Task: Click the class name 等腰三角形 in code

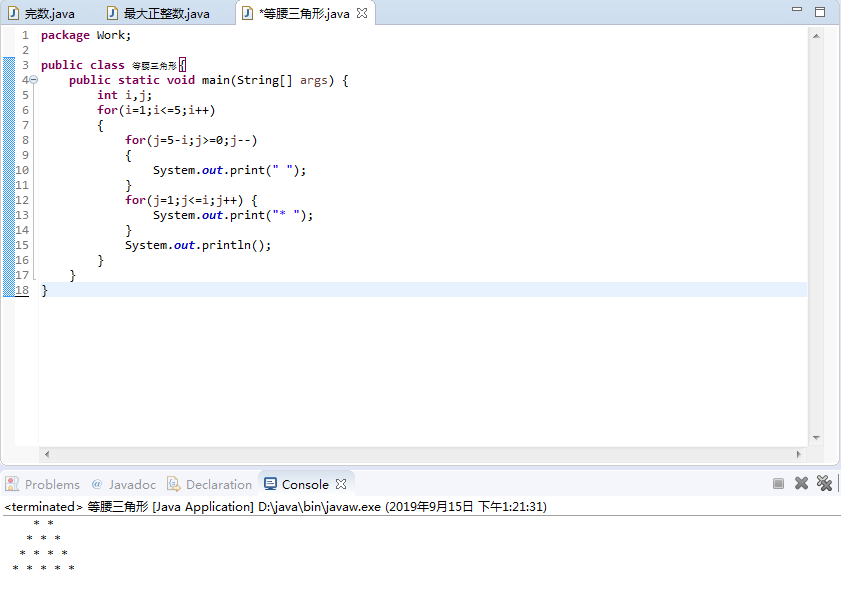Action: click(154, 66)
